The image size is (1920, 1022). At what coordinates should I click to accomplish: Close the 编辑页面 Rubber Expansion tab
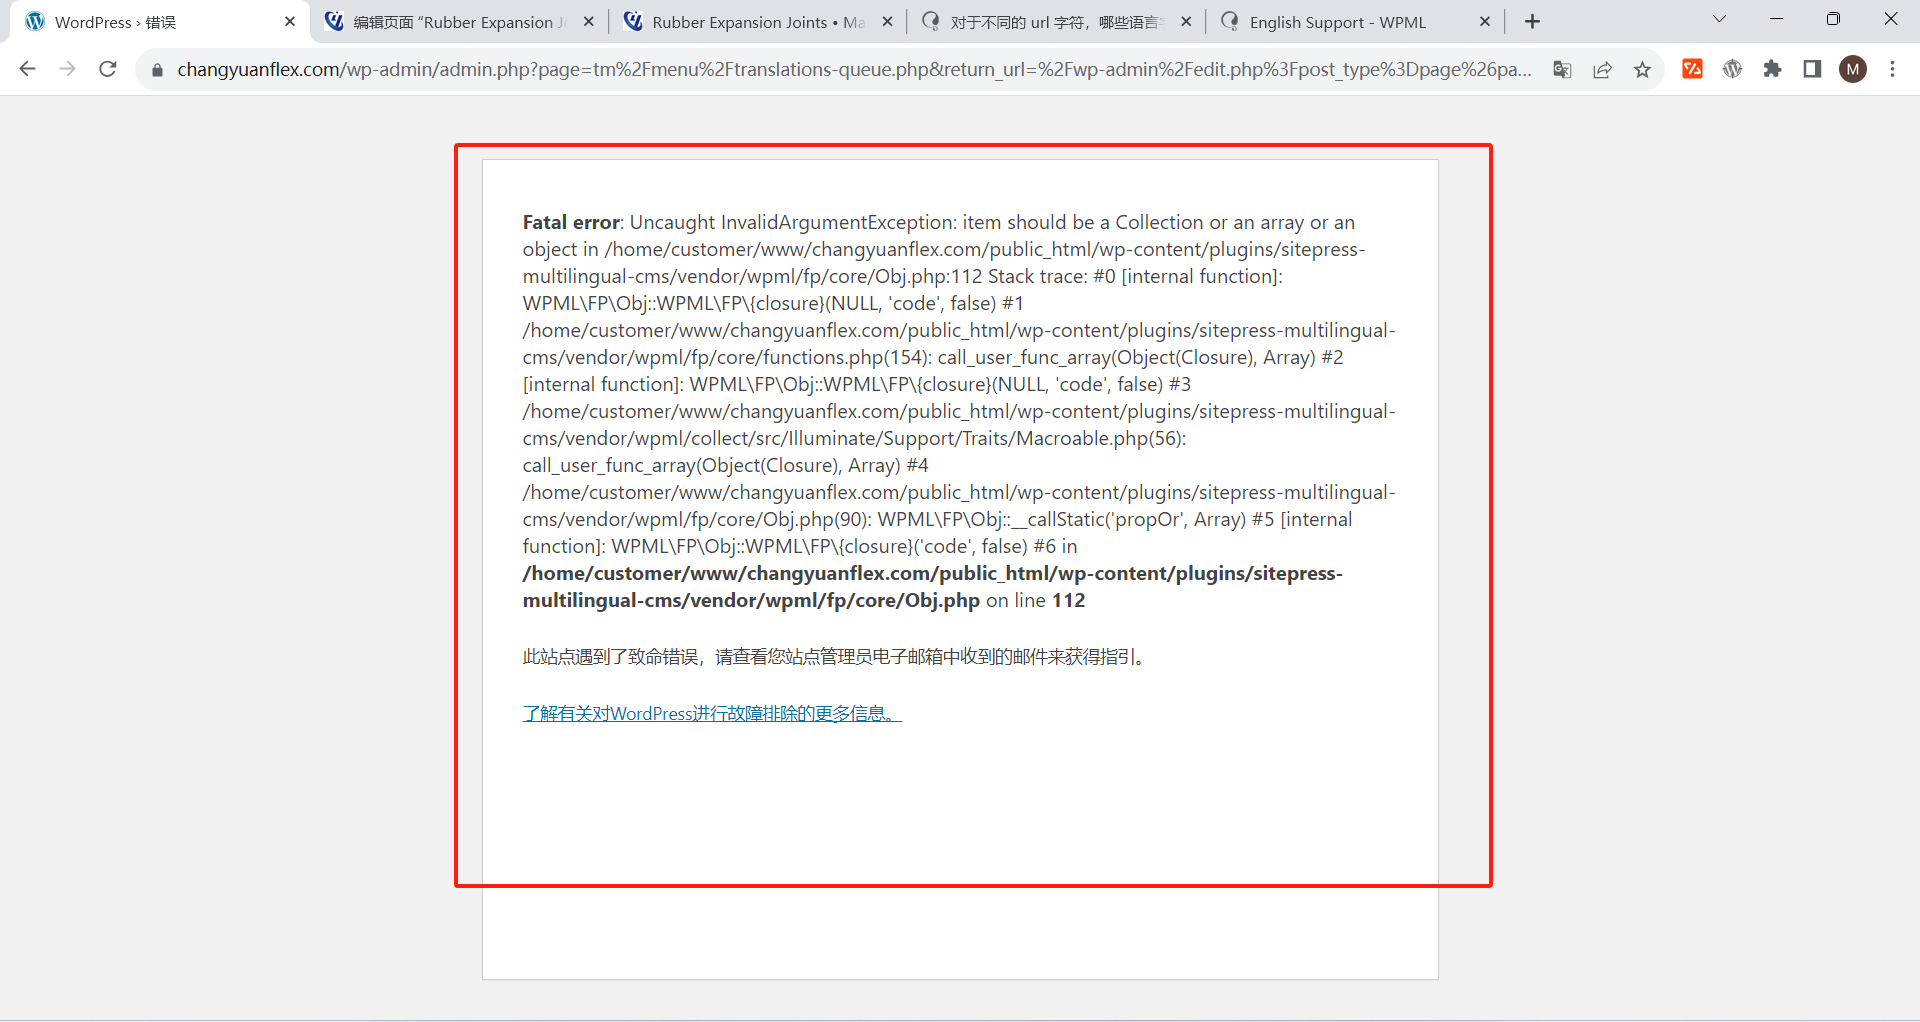[588, 21]
